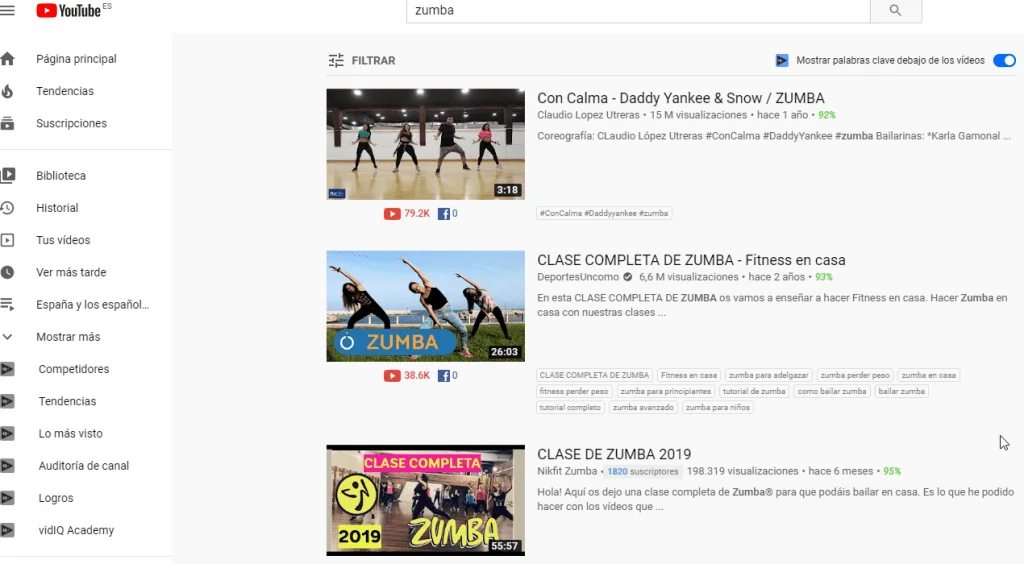The height and width of the screenshot is (564, 1024).
Task: Click the 'zumba en casa' keyword tag
Action: pyautogui.click(x=929, y=375)
